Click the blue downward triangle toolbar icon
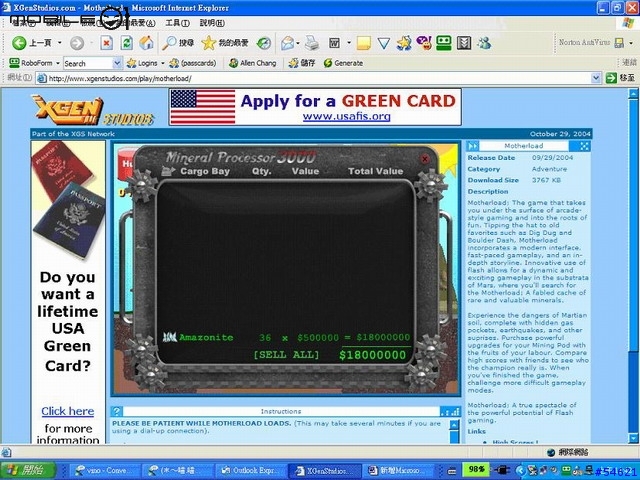This screenshot has width=640, height=480. point(384,43)
